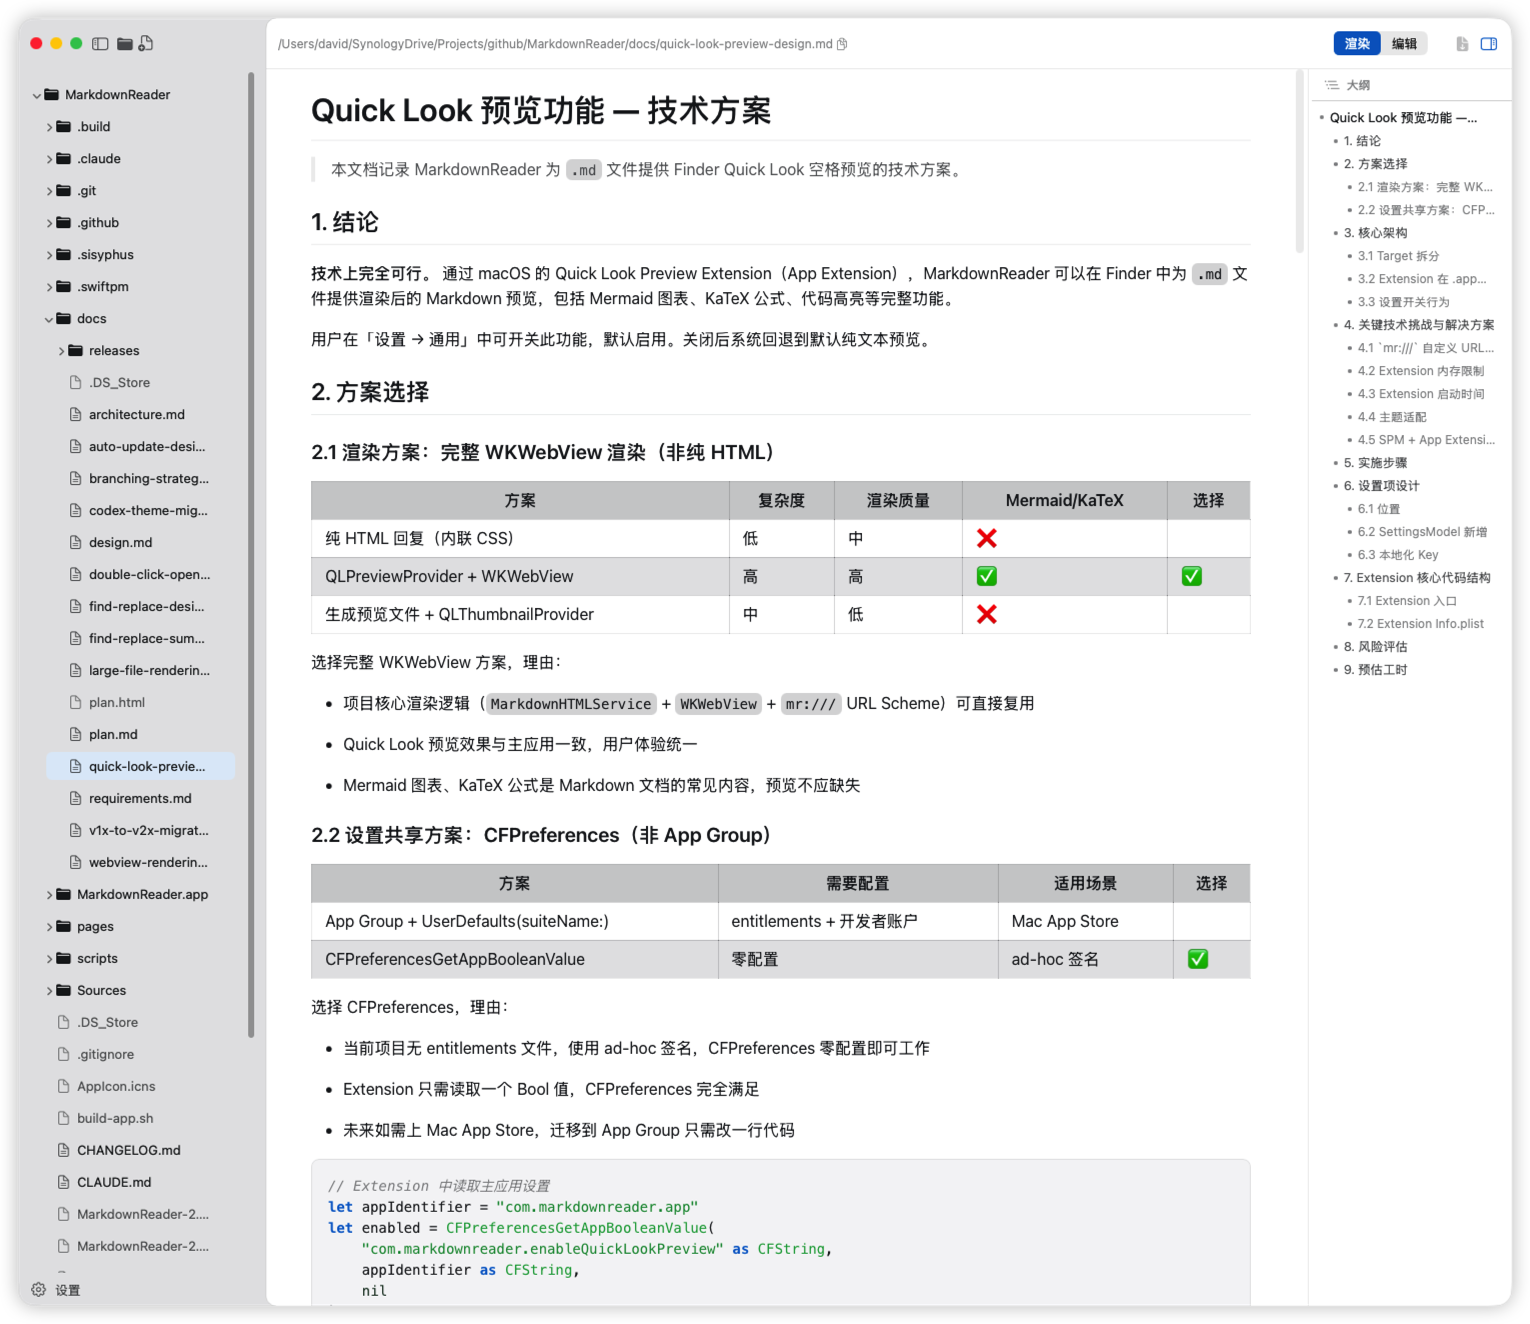Expand the .build folder
This screenshot has height=1324, width=1530.
coord(49,127)
